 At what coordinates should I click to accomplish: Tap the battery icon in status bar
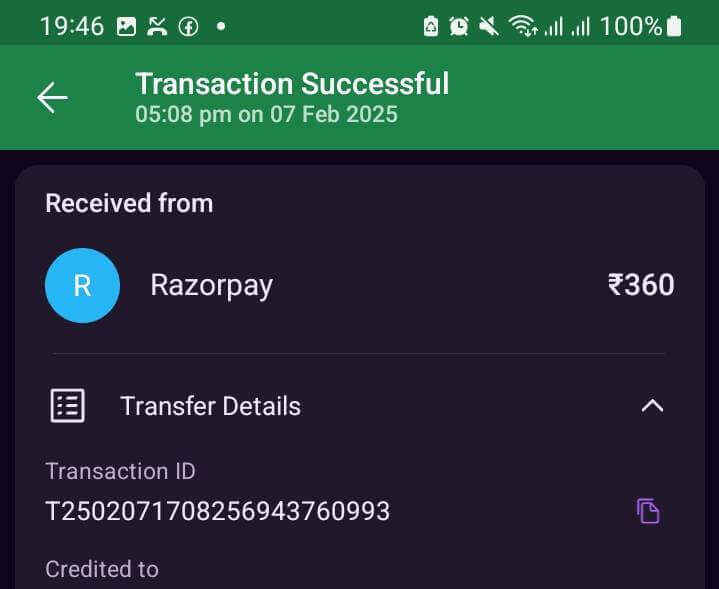[x=674, y=26]
